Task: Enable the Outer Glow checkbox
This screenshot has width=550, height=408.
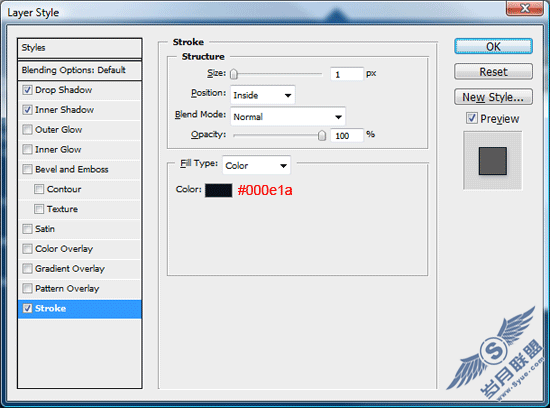Action: click(x=27, y=130)
